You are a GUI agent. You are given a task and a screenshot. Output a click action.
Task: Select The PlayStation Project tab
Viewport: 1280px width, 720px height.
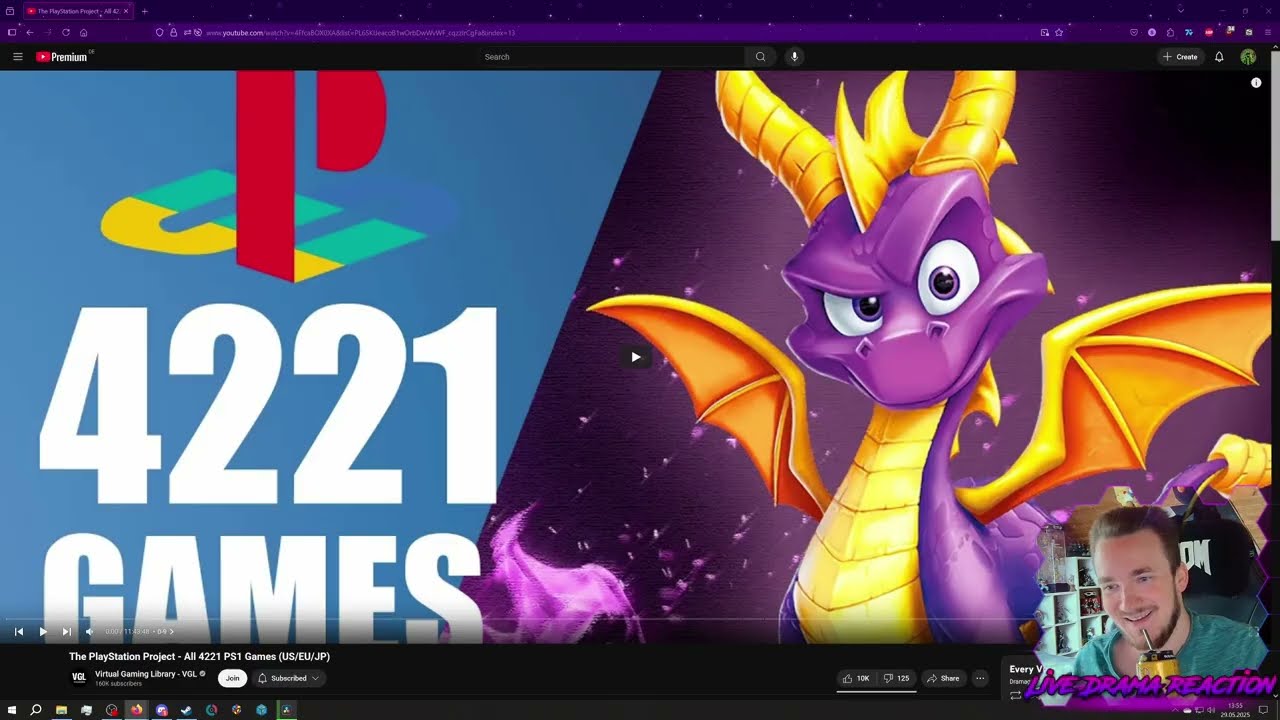point(78,11)
